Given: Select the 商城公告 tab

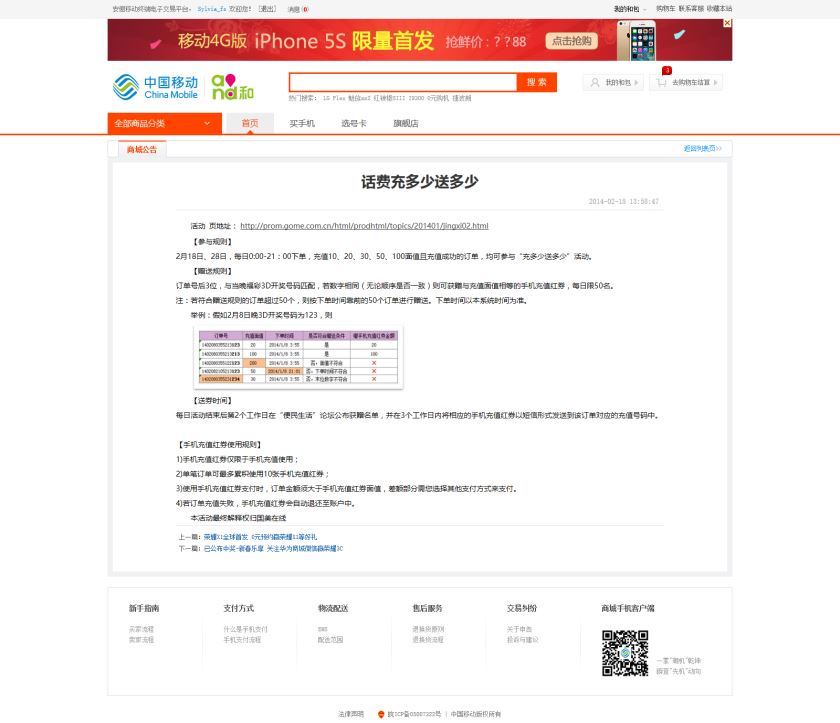Looking at the screenshot, I should tap(142, 149).
